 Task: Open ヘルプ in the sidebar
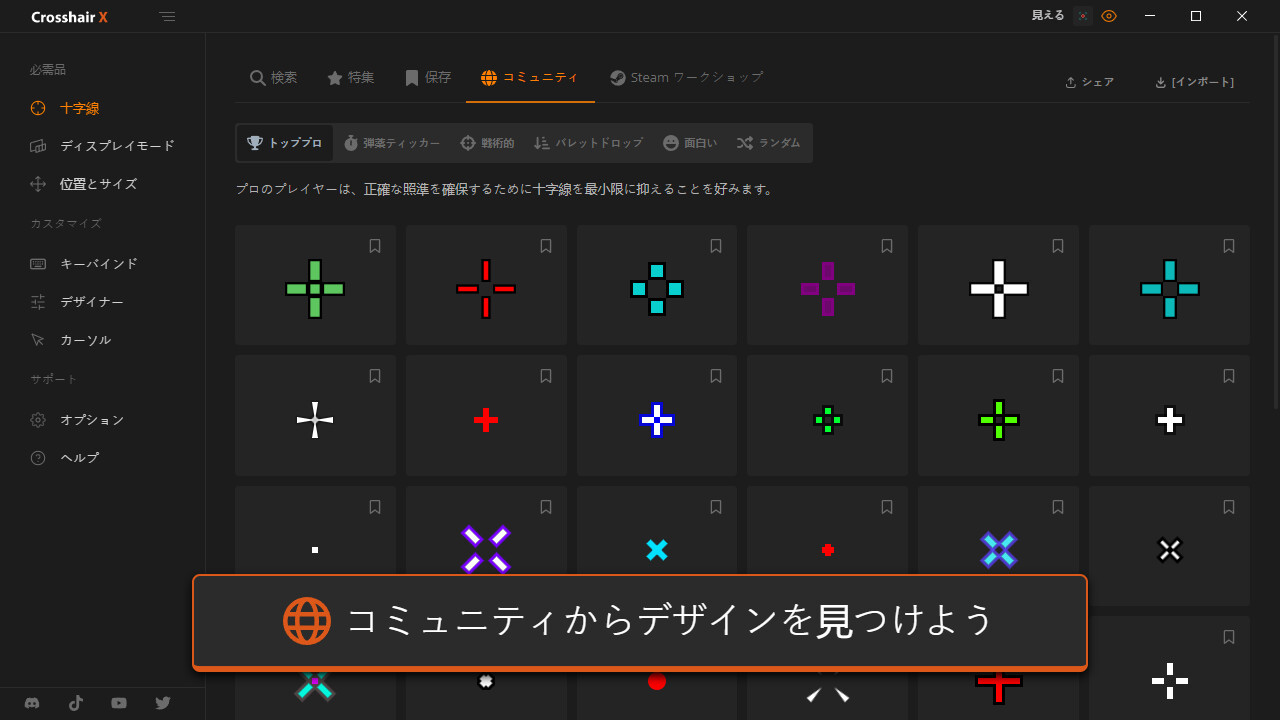(x=79, y=458)
